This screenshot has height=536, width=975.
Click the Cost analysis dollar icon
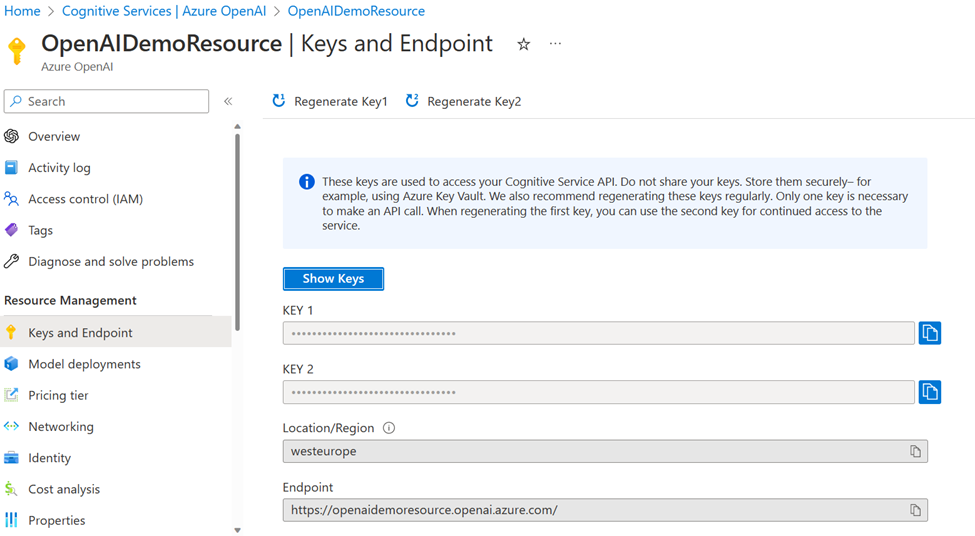[11, 489]
